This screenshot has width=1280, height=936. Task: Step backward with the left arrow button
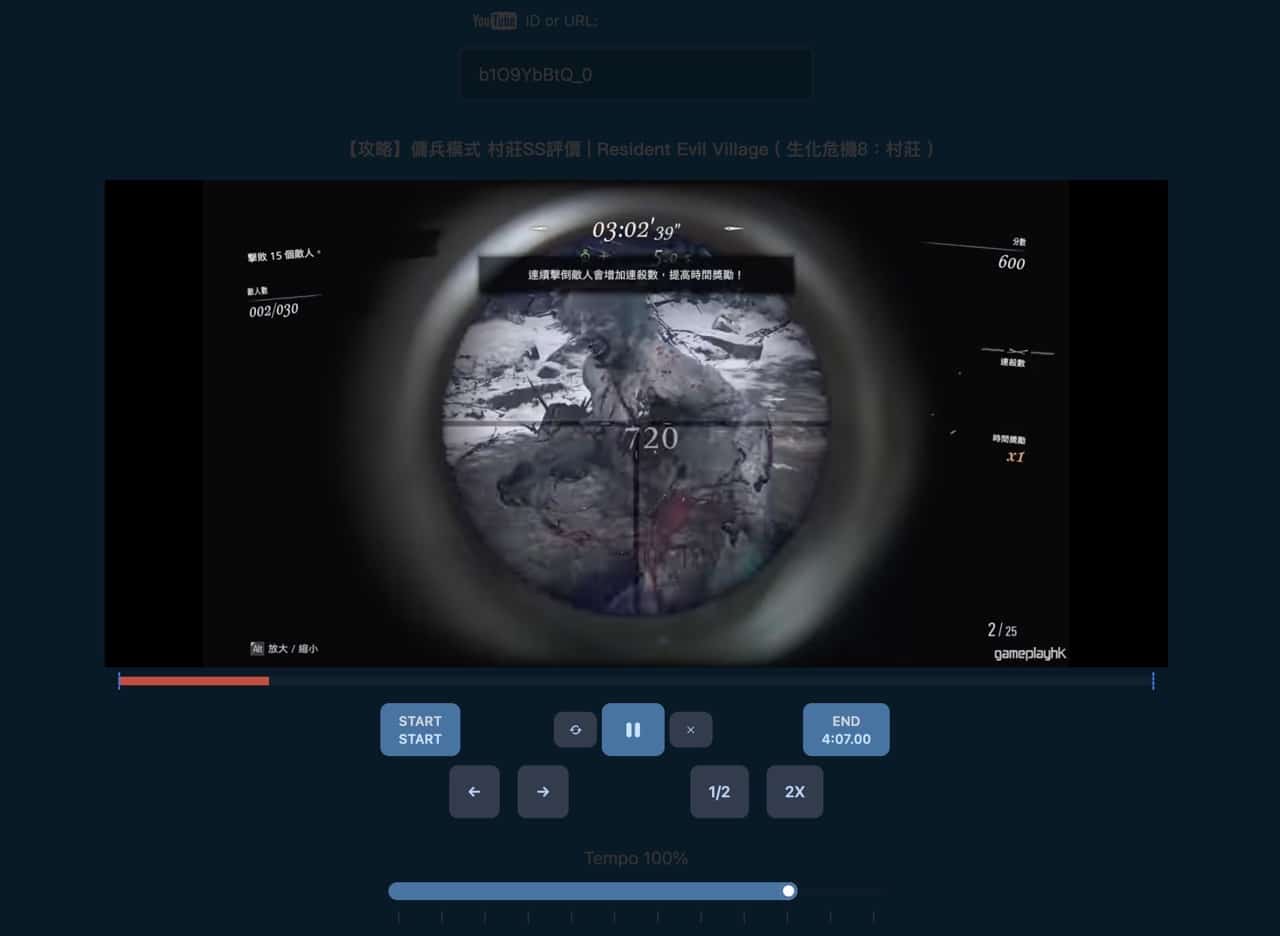pos(474,792)
